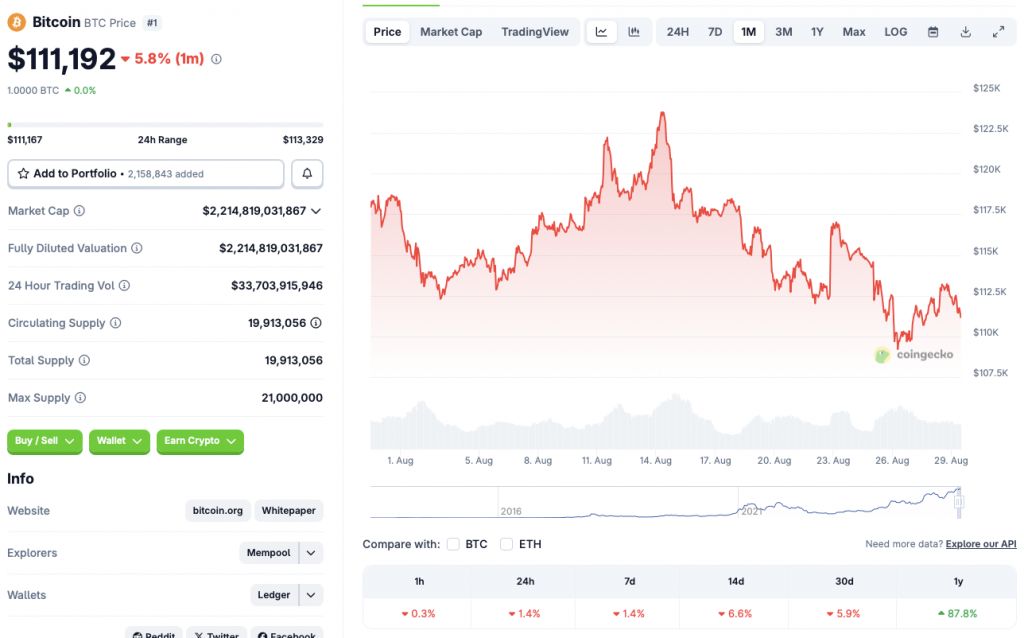Click the Twitter community button

pos(217,633)
